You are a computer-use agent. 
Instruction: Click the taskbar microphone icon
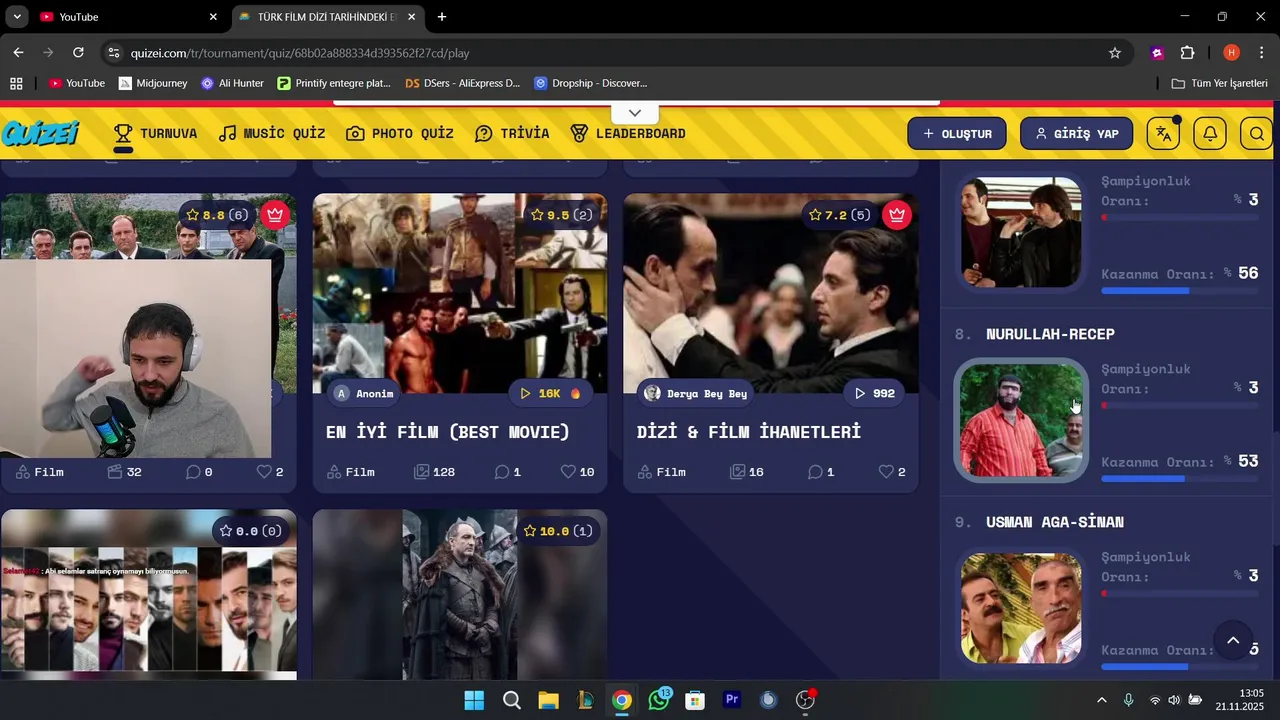pyautogui.click(x=1128, y=700)
